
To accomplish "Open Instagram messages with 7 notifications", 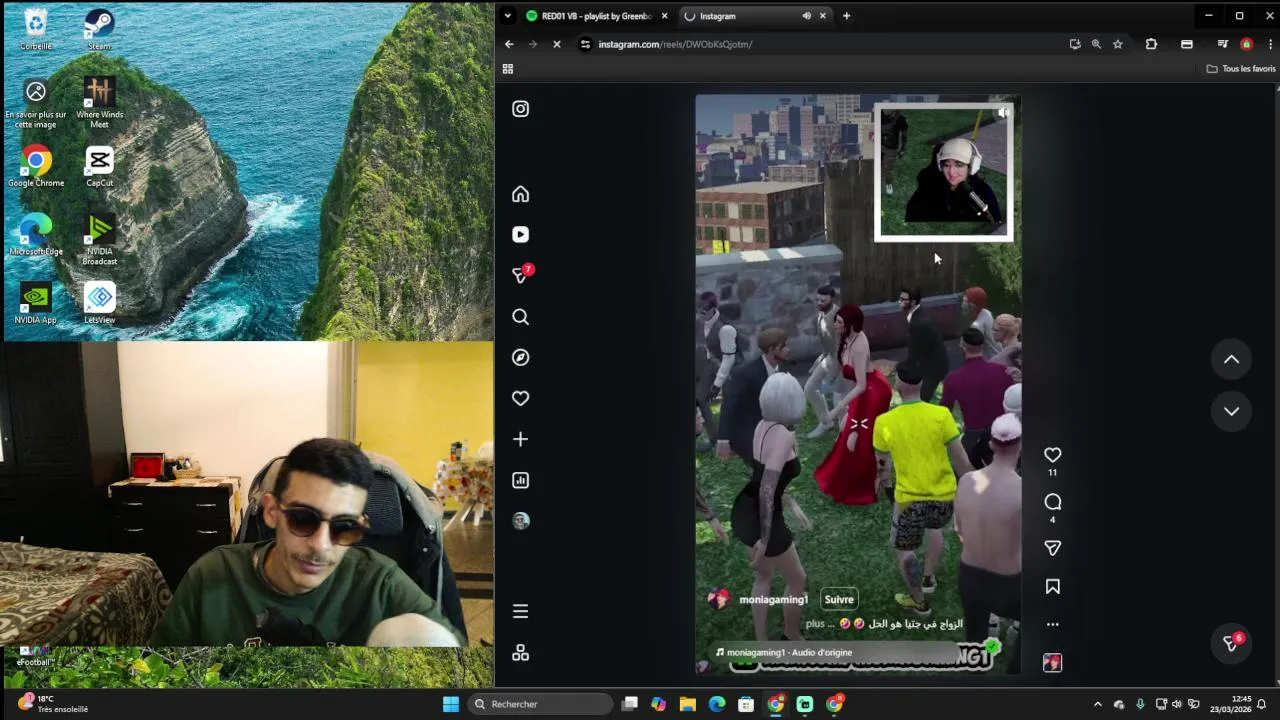I will (x=521, y=274).
